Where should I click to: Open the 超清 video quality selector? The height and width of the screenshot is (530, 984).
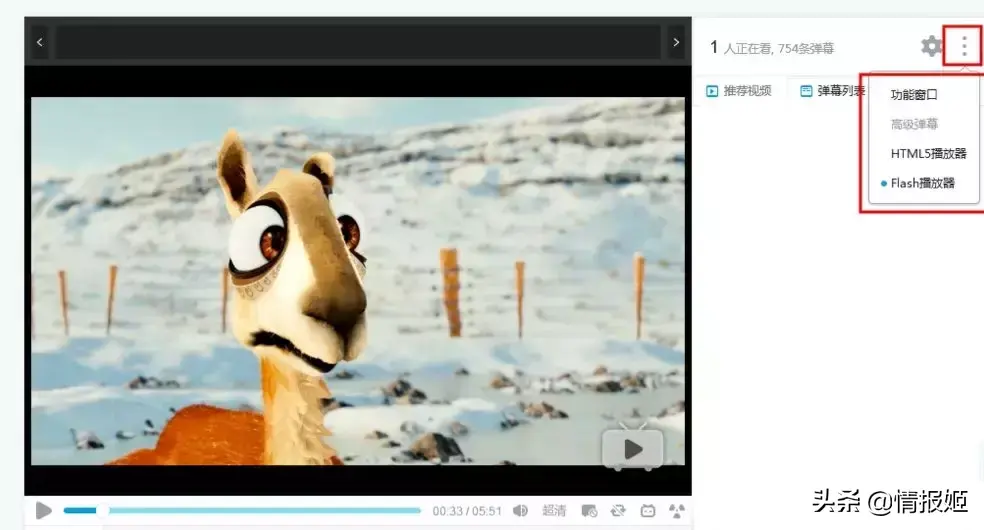(554, 511)
